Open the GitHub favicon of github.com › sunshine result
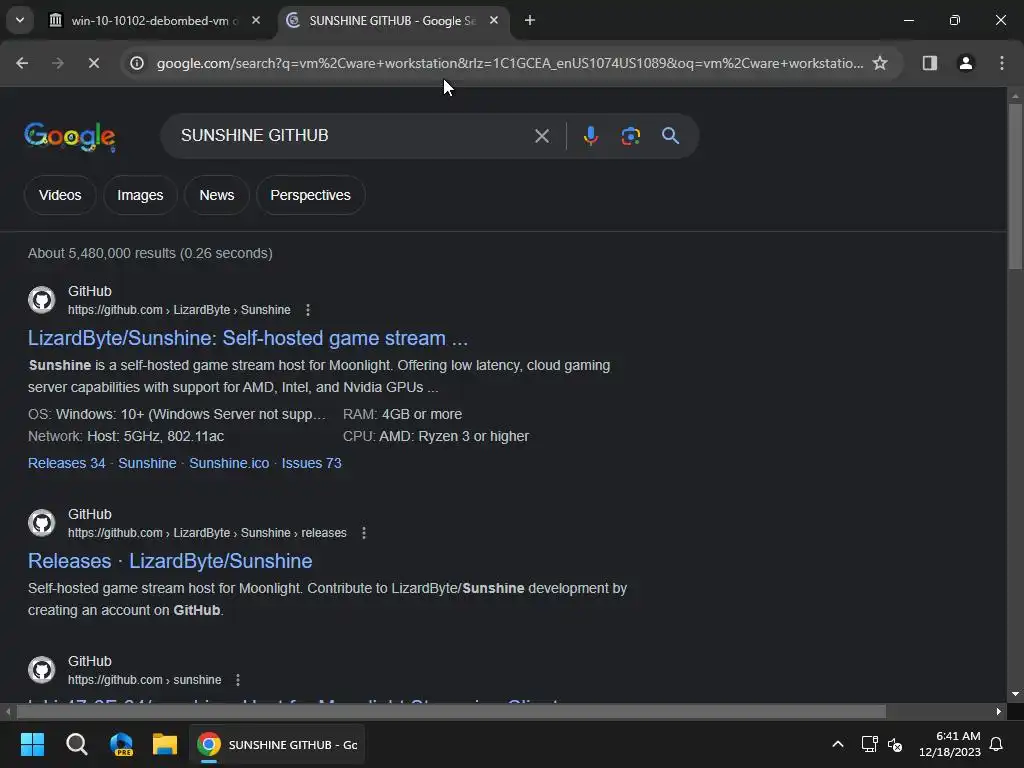Viewport: 1024px width, 768px height. (42, 670)
